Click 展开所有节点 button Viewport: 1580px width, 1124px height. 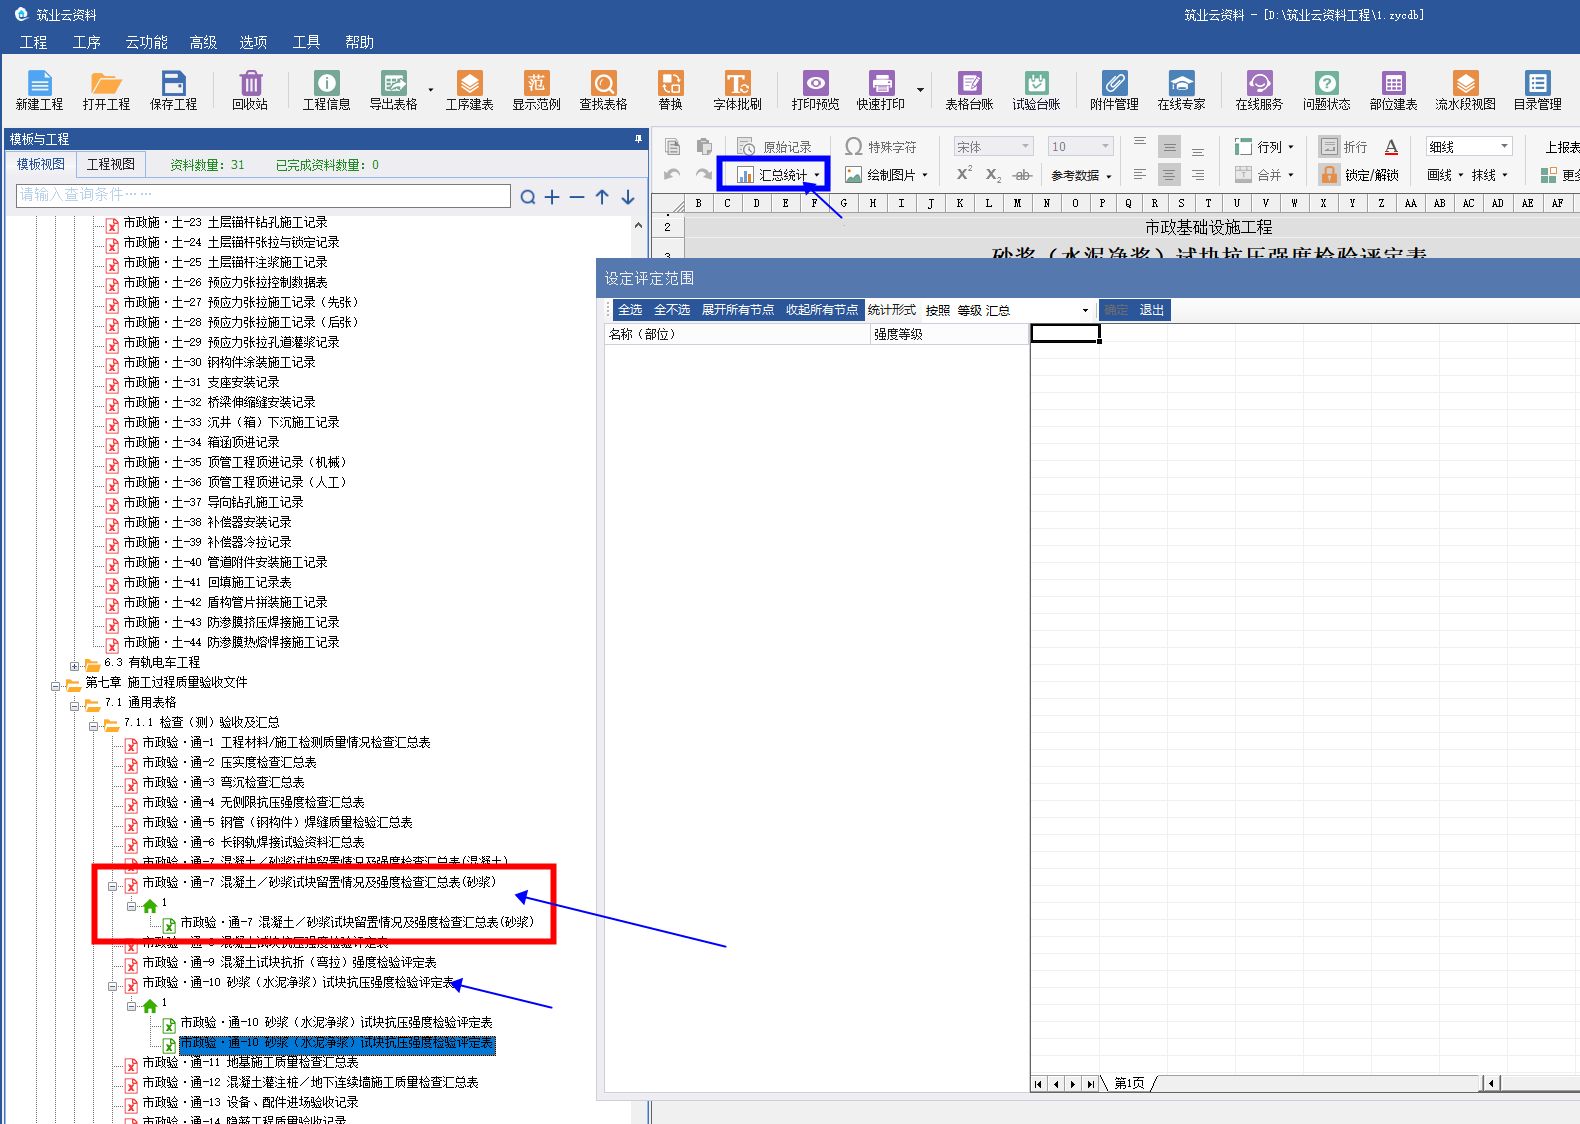coord(738,310)
